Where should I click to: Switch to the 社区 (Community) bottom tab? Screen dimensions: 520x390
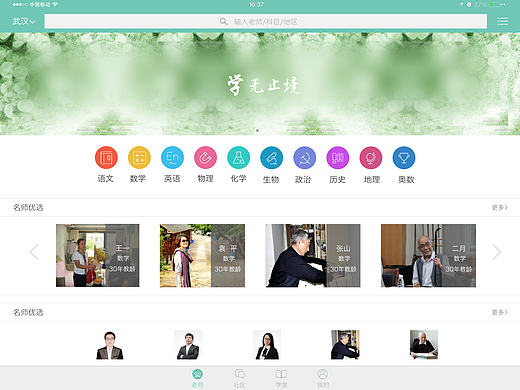point(240,378)
